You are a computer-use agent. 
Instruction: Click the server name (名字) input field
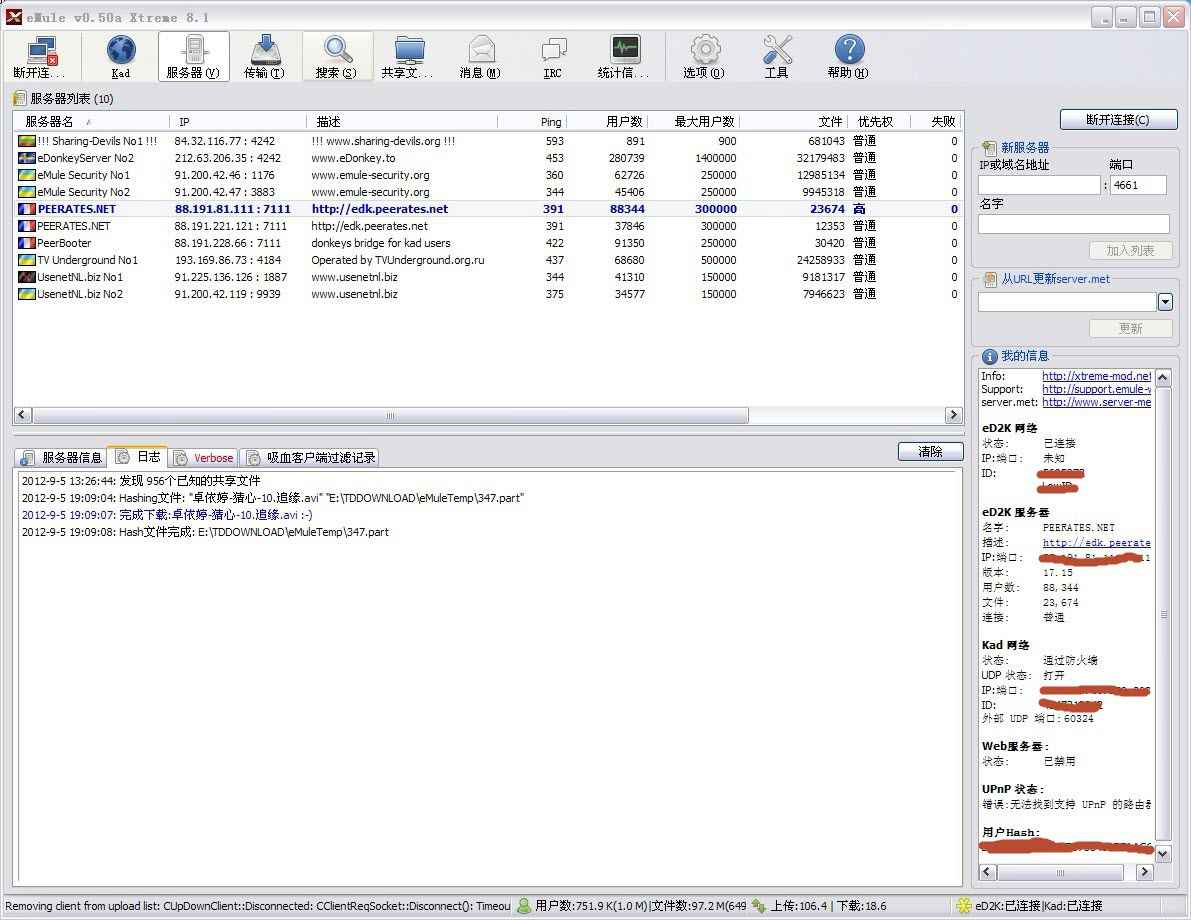pos(1073,223)
